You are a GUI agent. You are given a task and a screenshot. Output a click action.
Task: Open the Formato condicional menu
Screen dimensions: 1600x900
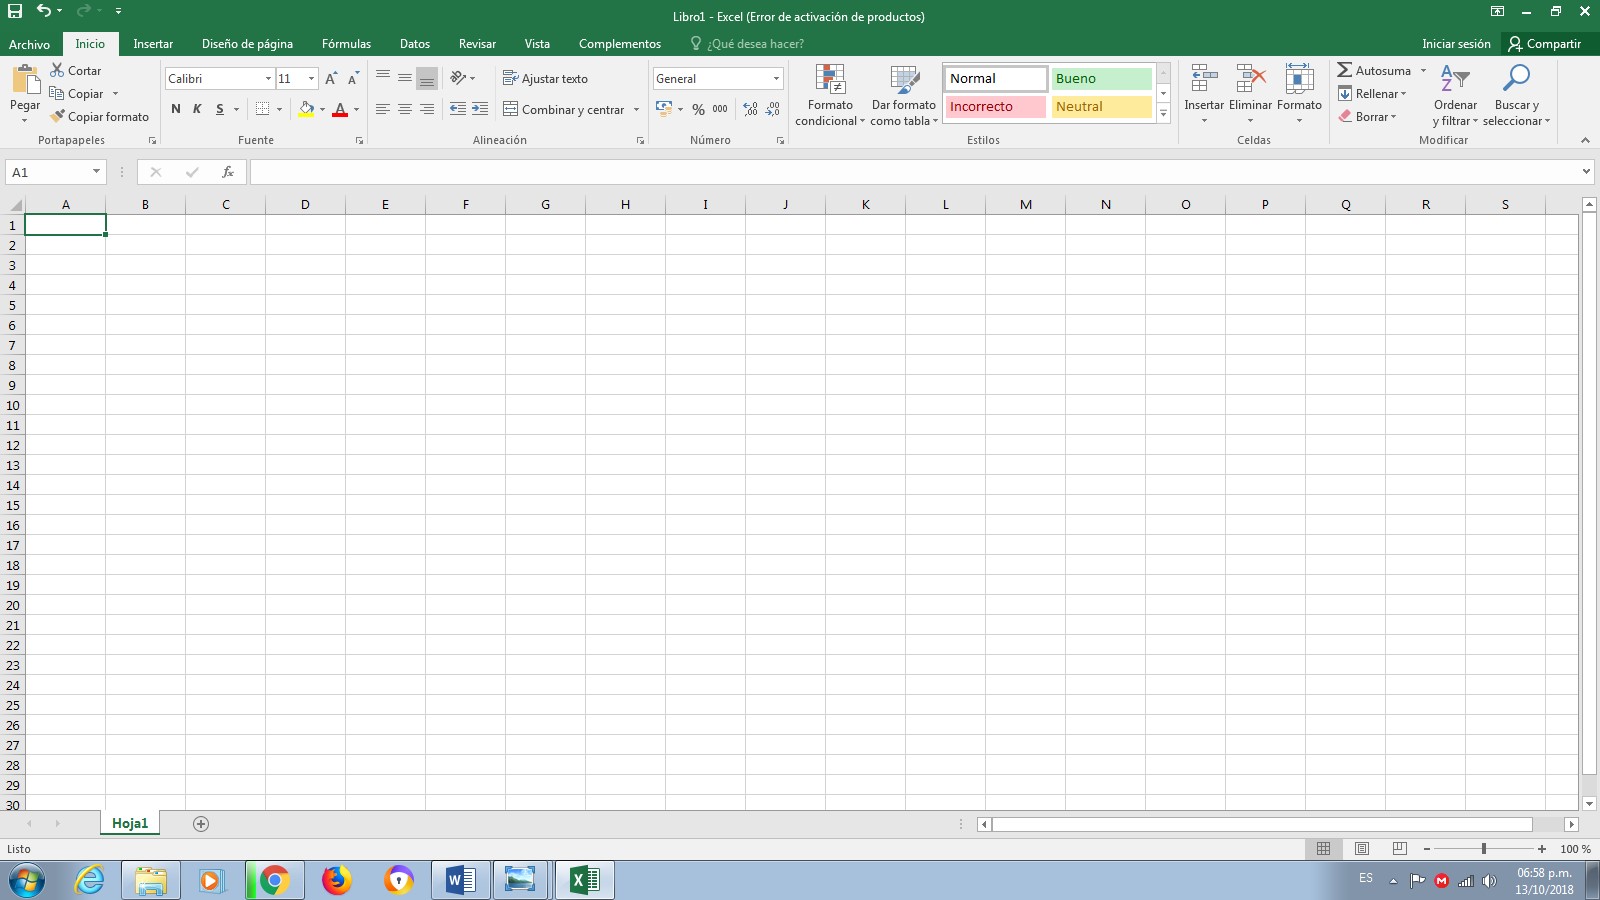point(830,95)
